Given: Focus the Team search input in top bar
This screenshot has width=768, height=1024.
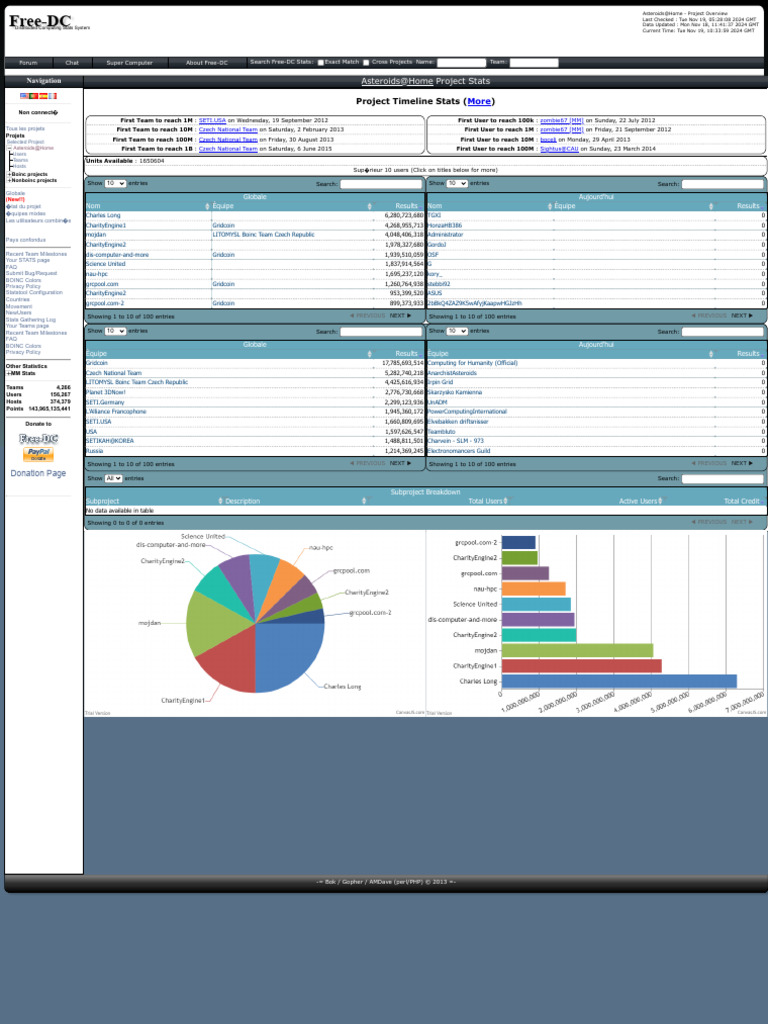Looking at the screenshot, I should click(534, 63).
